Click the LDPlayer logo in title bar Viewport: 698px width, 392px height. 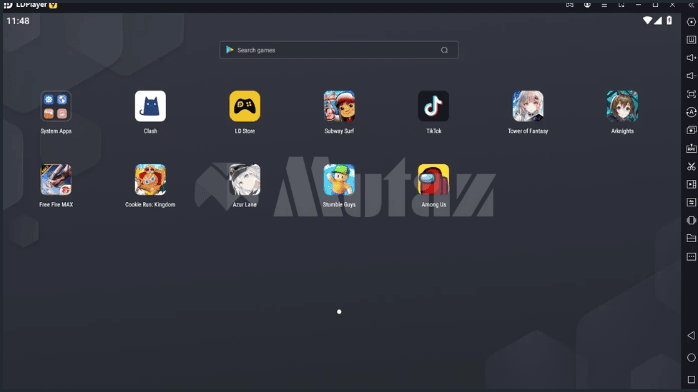8,5
